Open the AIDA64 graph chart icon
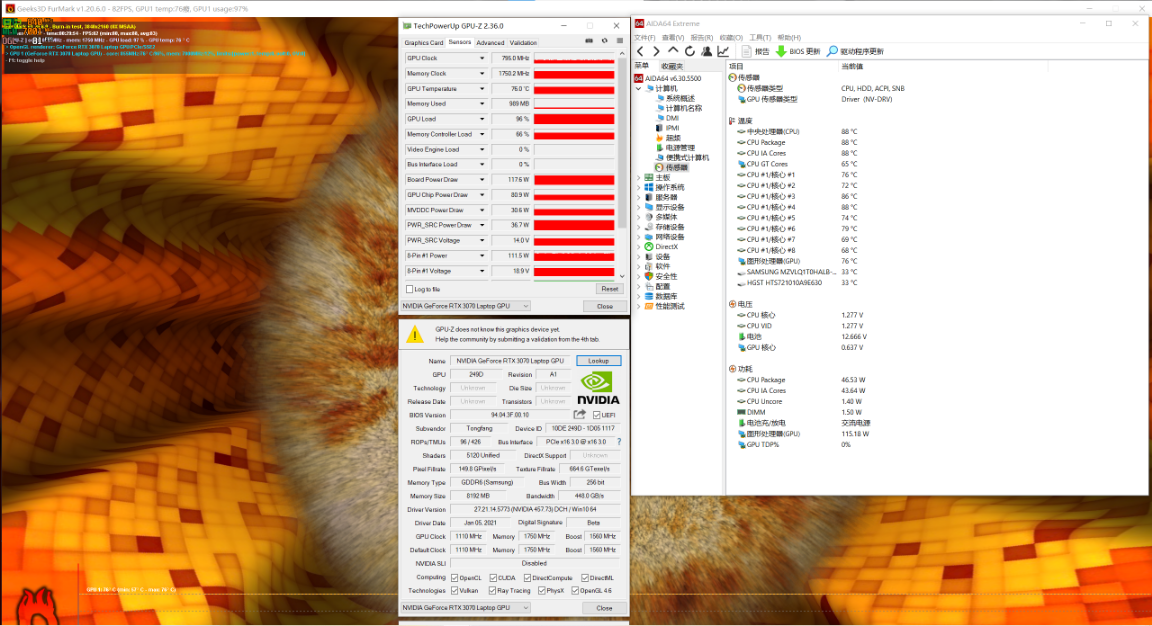This screenshot has width=1152, height=626. (x=723, y=51)
